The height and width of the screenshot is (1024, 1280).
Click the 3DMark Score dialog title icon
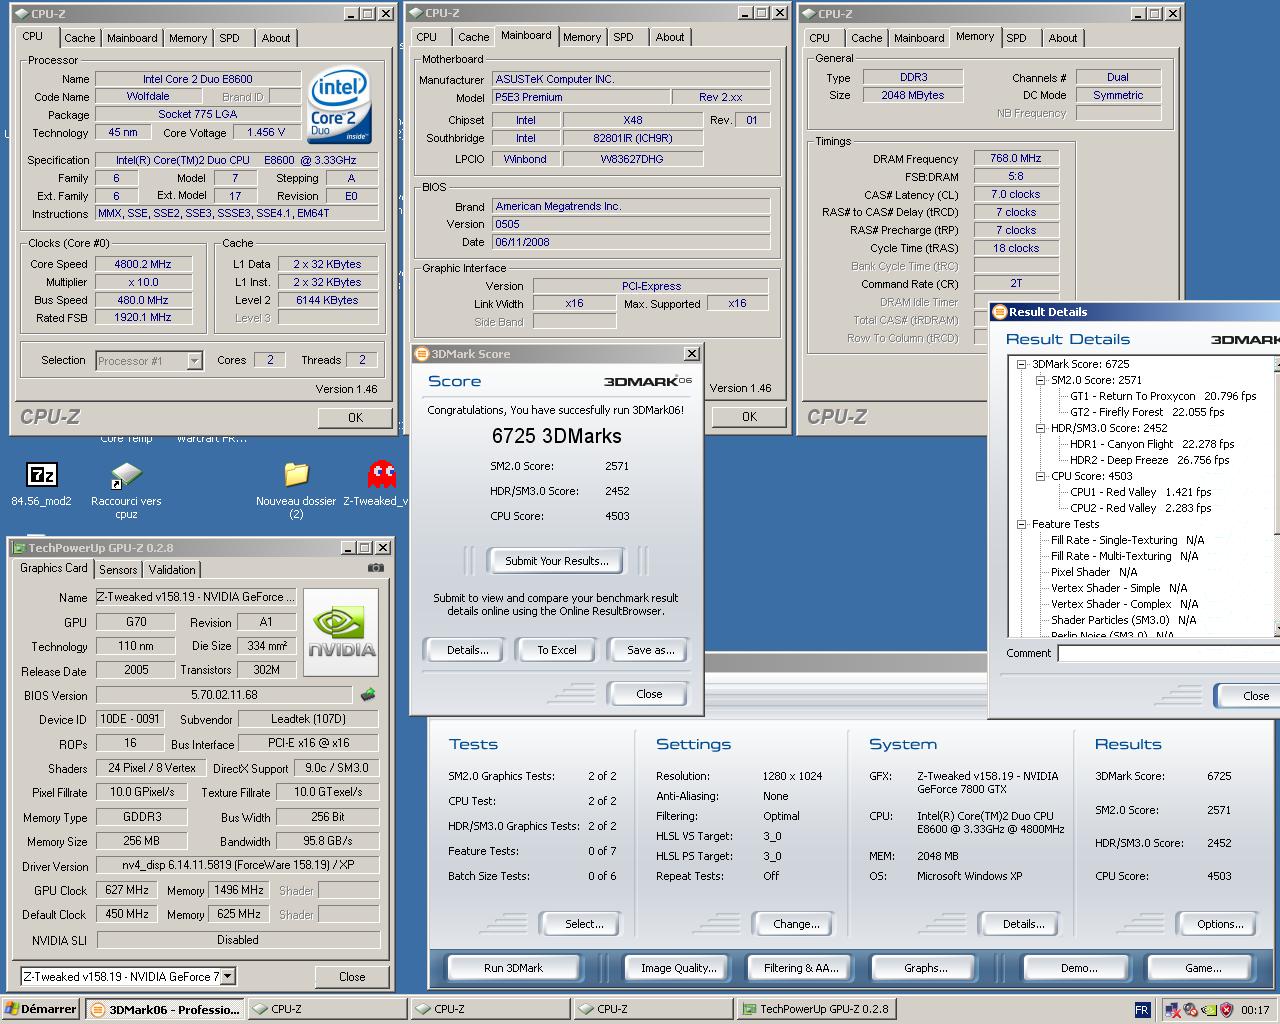[421, 354]
